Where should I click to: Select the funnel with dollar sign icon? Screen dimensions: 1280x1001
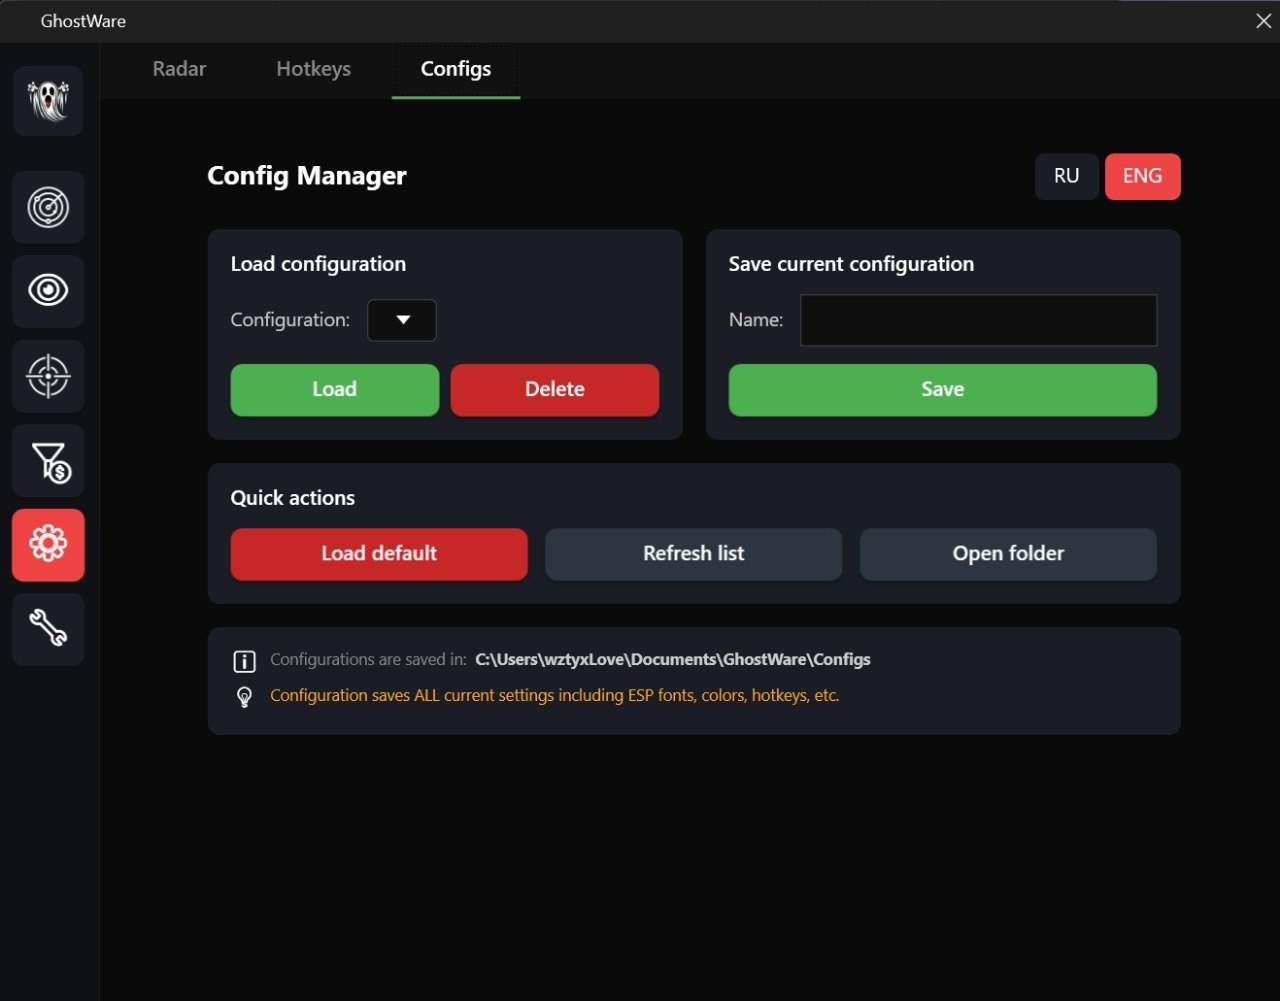point(48,461)
